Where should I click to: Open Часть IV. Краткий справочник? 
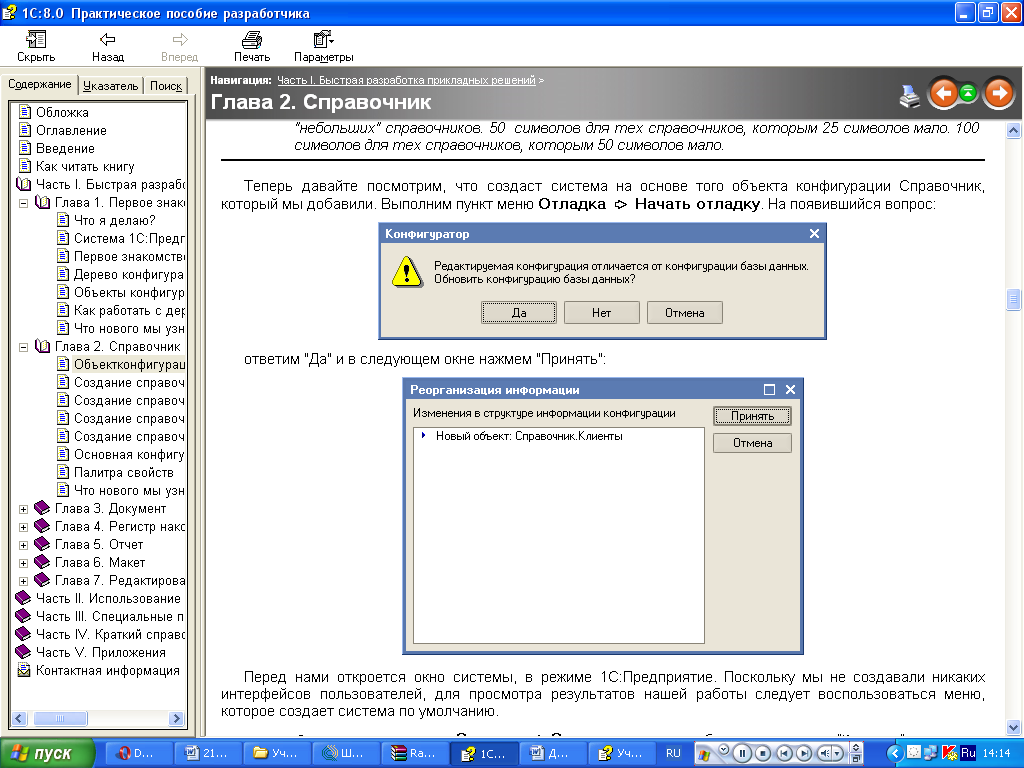tap(110, 635)
